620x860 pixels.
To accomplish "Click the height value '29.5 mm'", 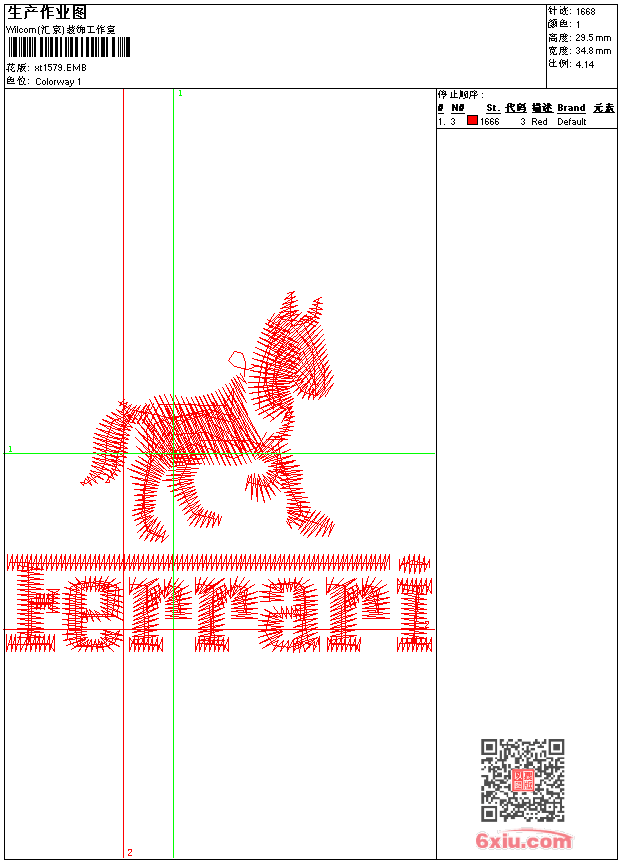I will pos(593,38).
